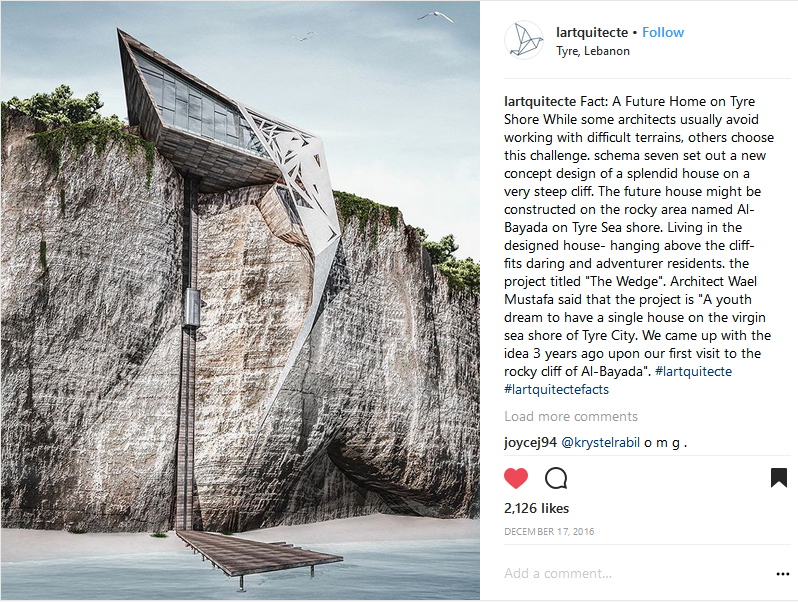Expand Load more comments
The height and width of the screenshot is (602, 798).
[x=571, y=416]
